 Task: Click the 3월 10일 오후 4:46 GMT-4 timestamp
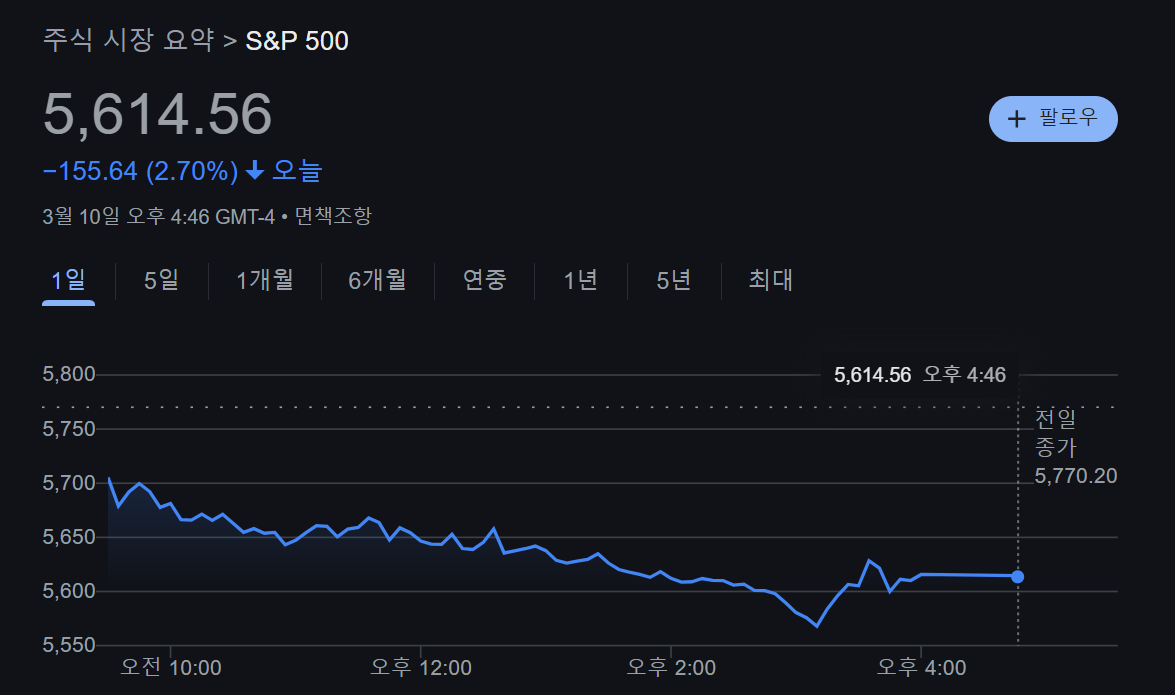159,217
